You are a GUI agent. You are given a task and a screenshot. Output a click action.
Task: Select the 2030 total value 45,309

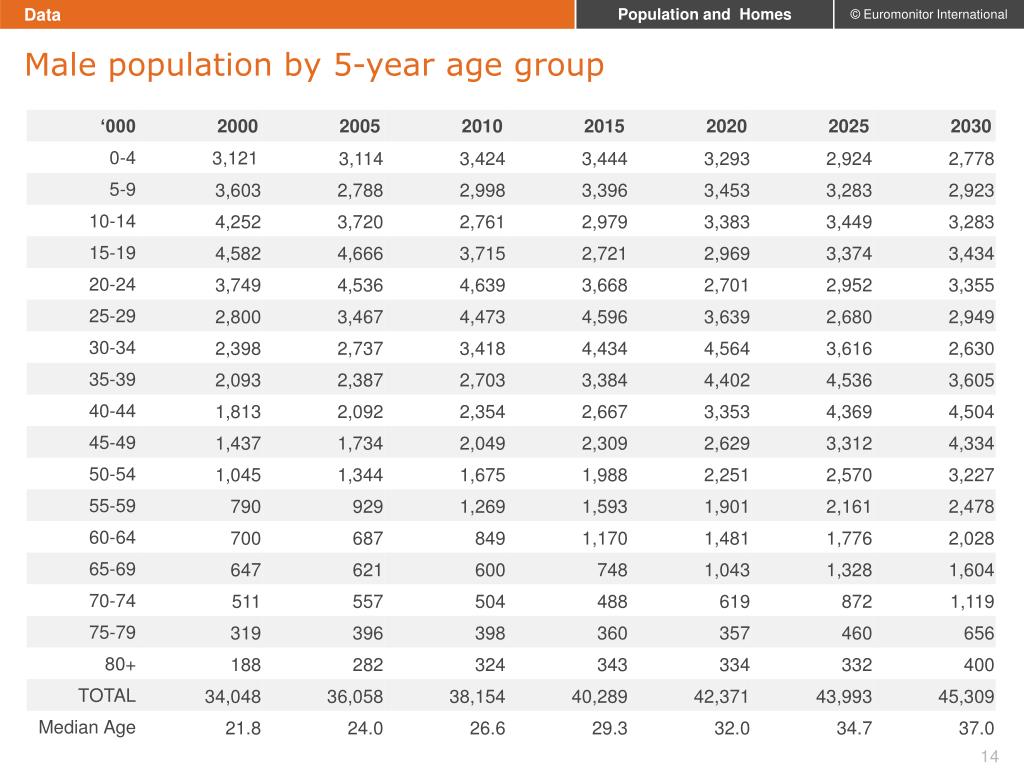[x=966, y=697]
